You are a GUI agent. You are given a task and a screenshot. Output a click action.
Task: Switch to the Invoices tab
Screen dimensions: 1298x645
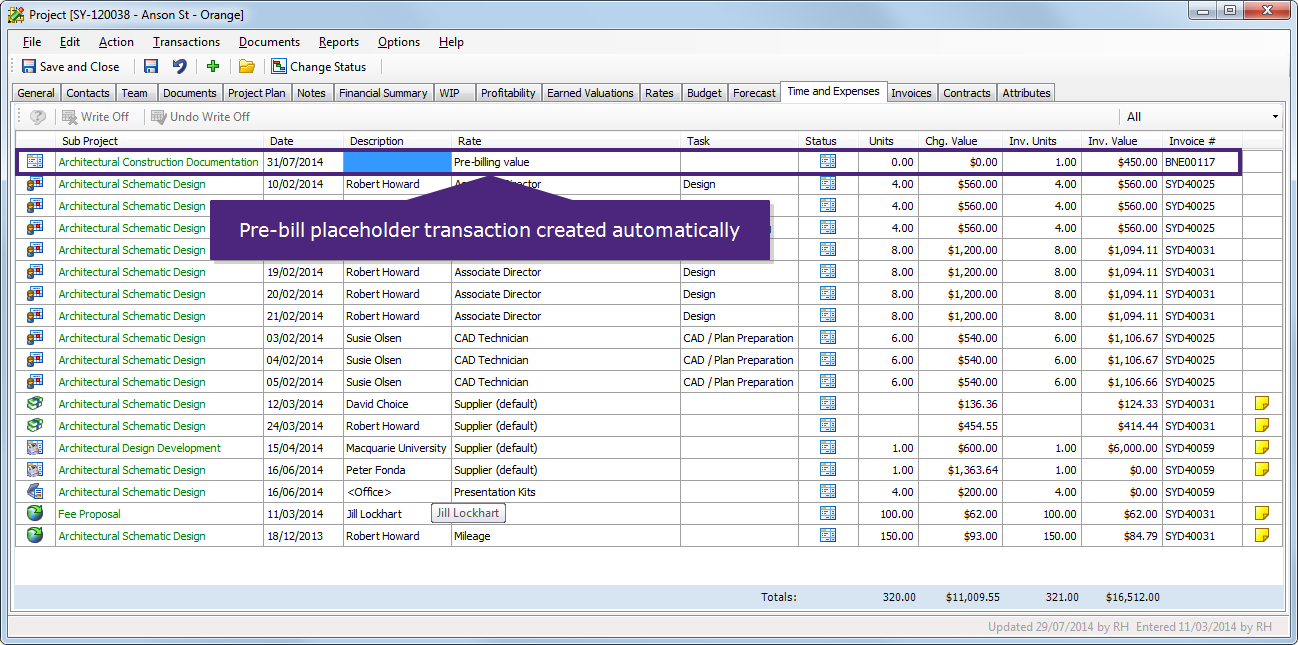tap(911, 91)
